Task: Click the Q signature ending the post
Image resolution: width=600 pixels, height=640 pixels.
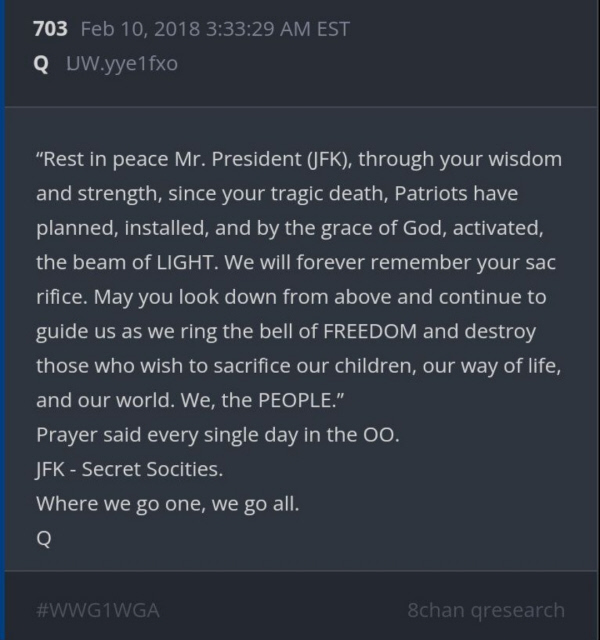Action: (43, 537)
